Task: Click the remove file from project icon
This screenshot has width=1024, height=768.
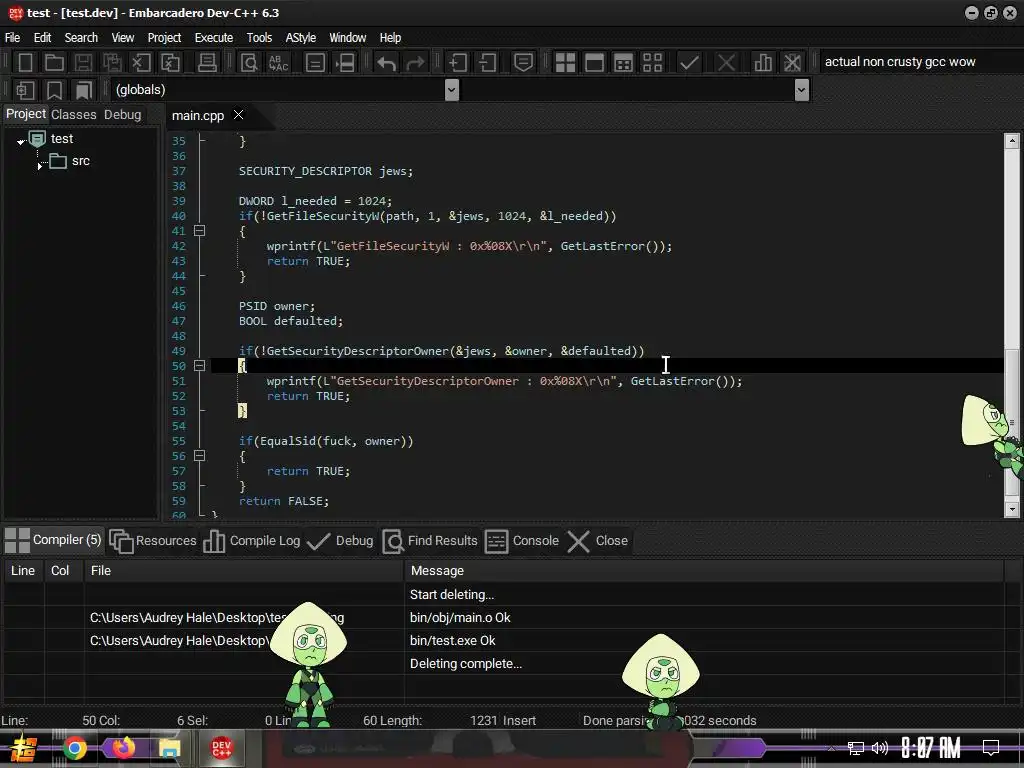Action: [487, 63]
